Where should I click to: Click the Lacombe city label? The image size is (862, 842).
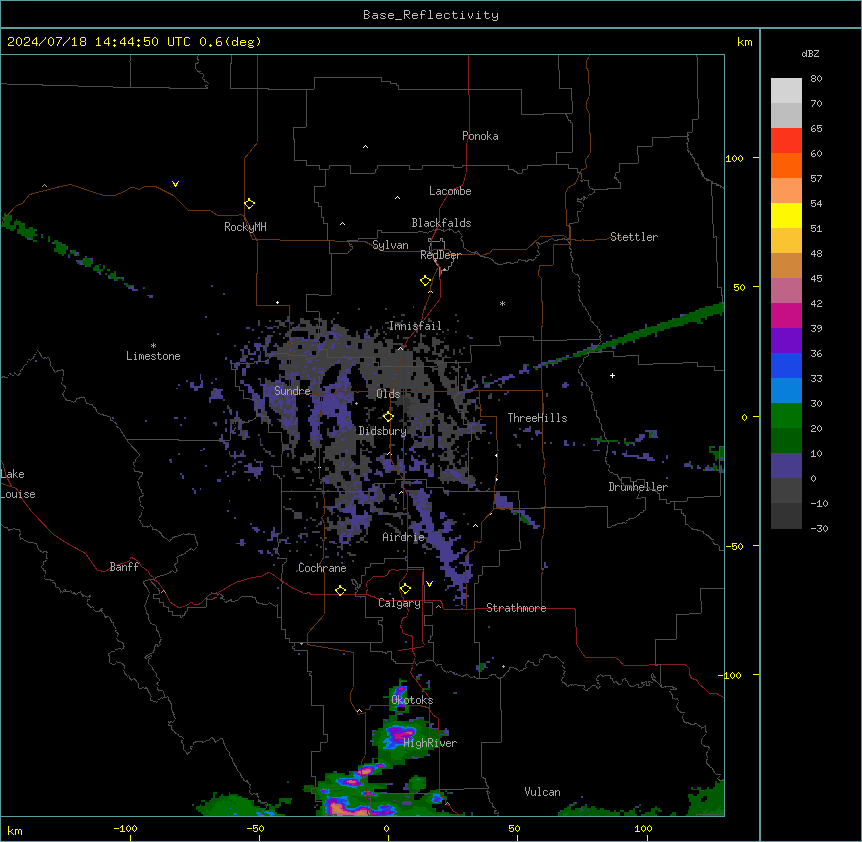(450, 191)
